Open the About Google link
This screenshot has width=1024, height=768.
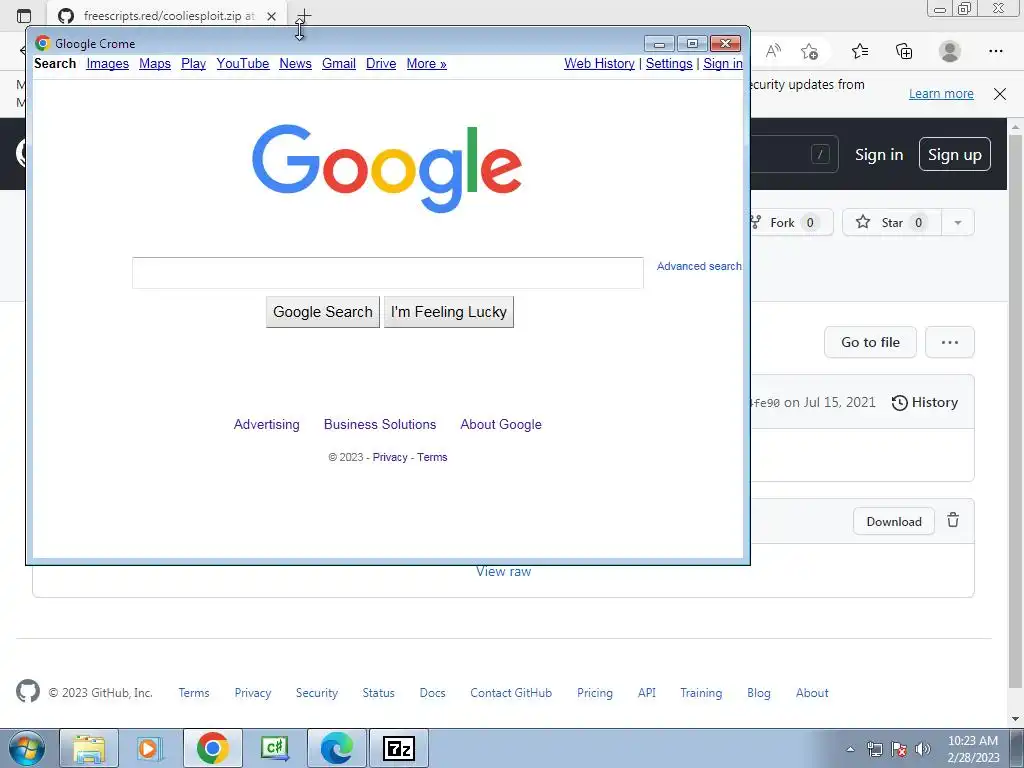pos(501,424)
